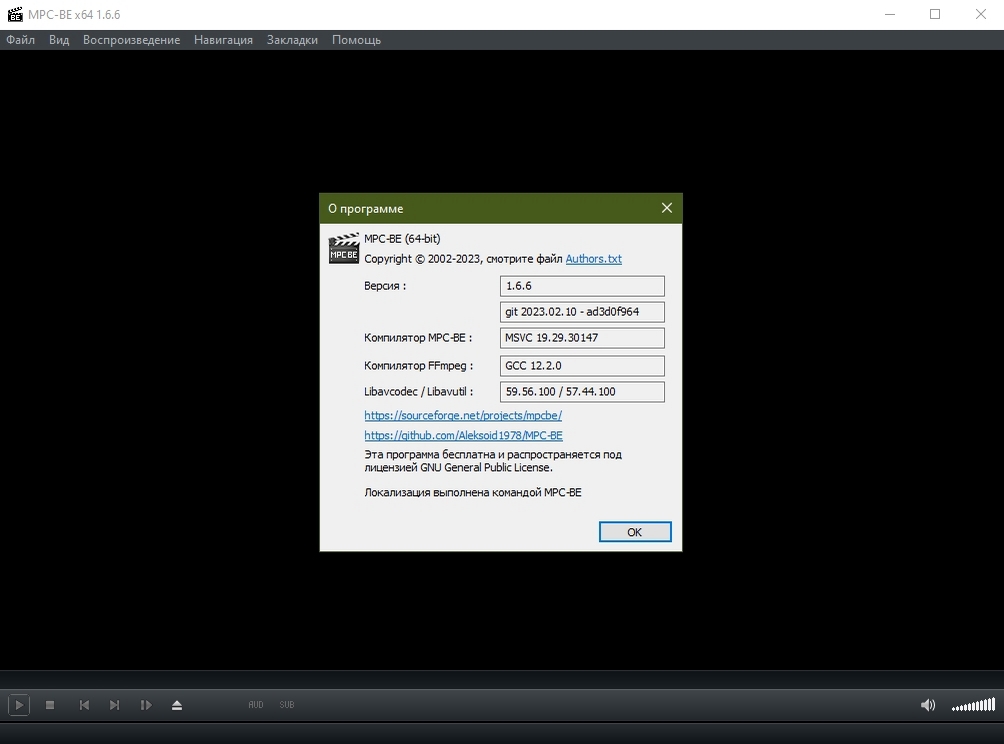
Task: Expand the Воспроизведение menu
Action: pyautogui.click(x=131, y=40)
